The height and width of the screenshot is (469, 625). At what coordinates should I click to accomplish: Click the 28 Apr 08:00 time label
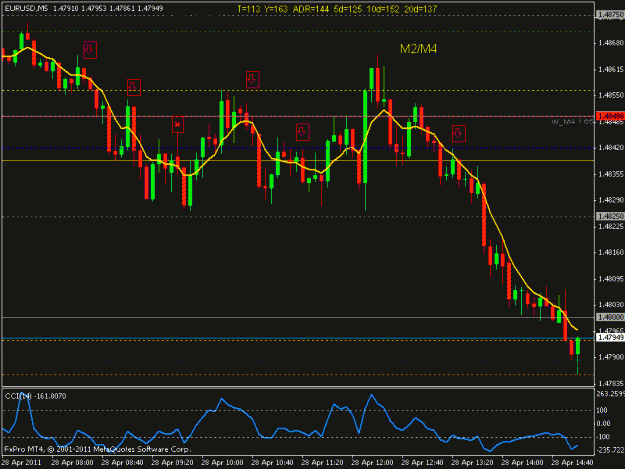pyautogui.click(x=72, y=463)
